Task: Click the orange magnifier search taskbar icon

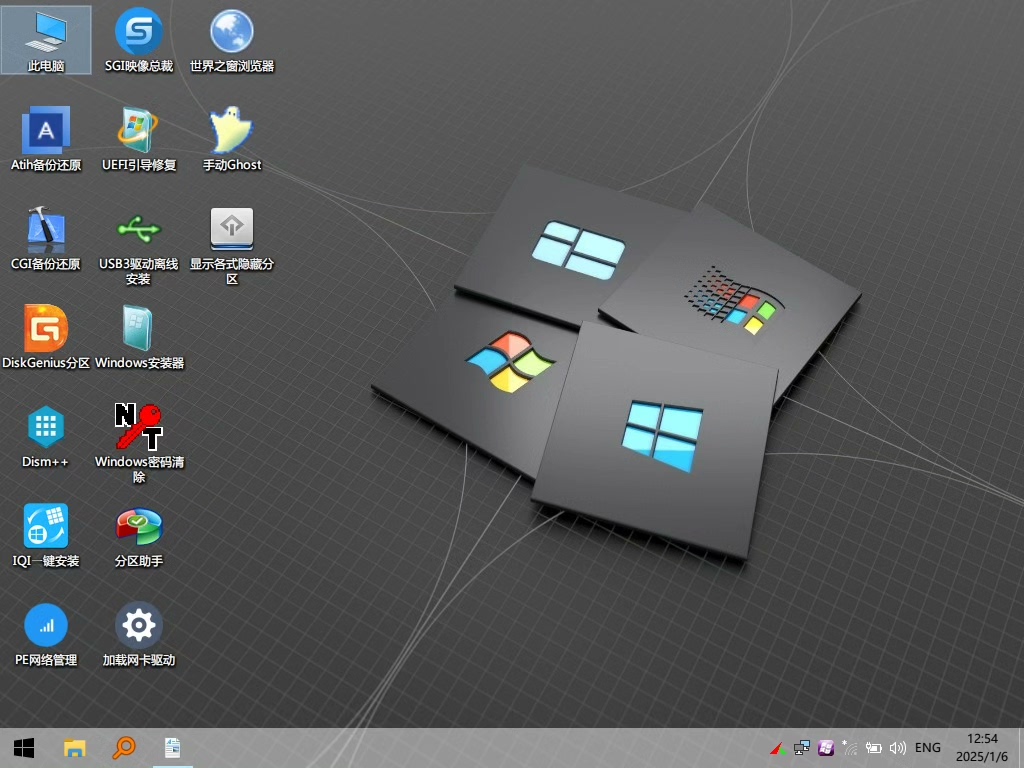Action: point(124,747)
